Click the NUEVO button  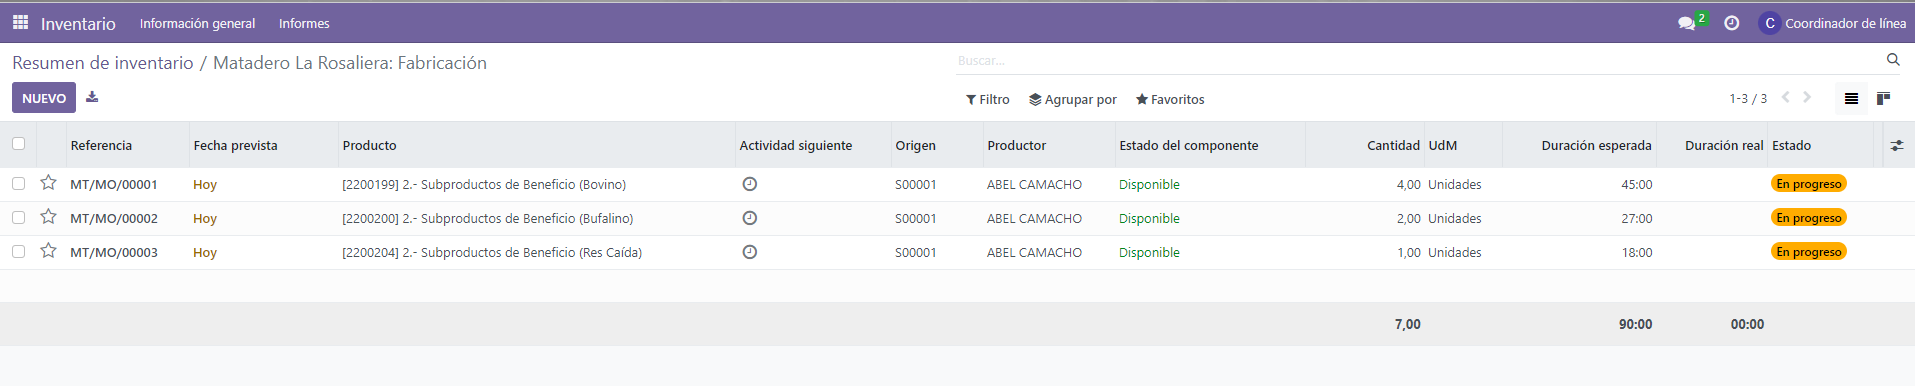coord(44,98)
